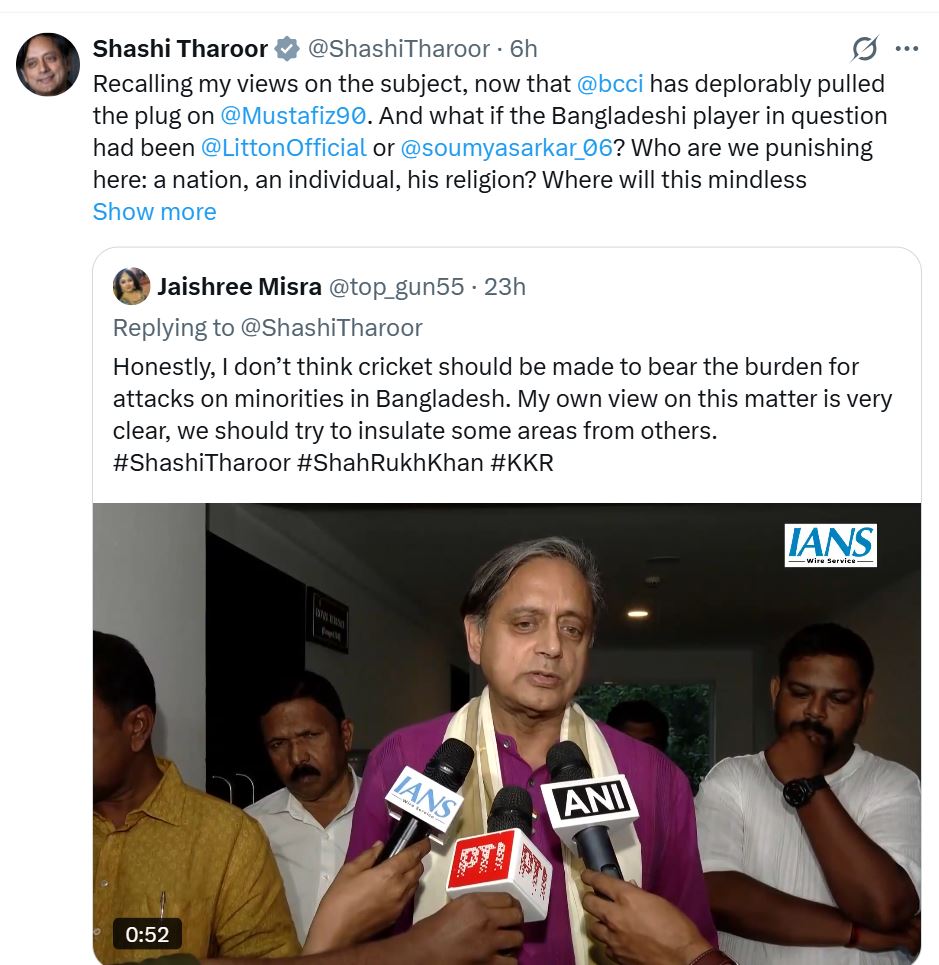Viewport: 939px width, 965px height.
Task: Click the Shashi Tharoor display name
Action: [180, 49]
